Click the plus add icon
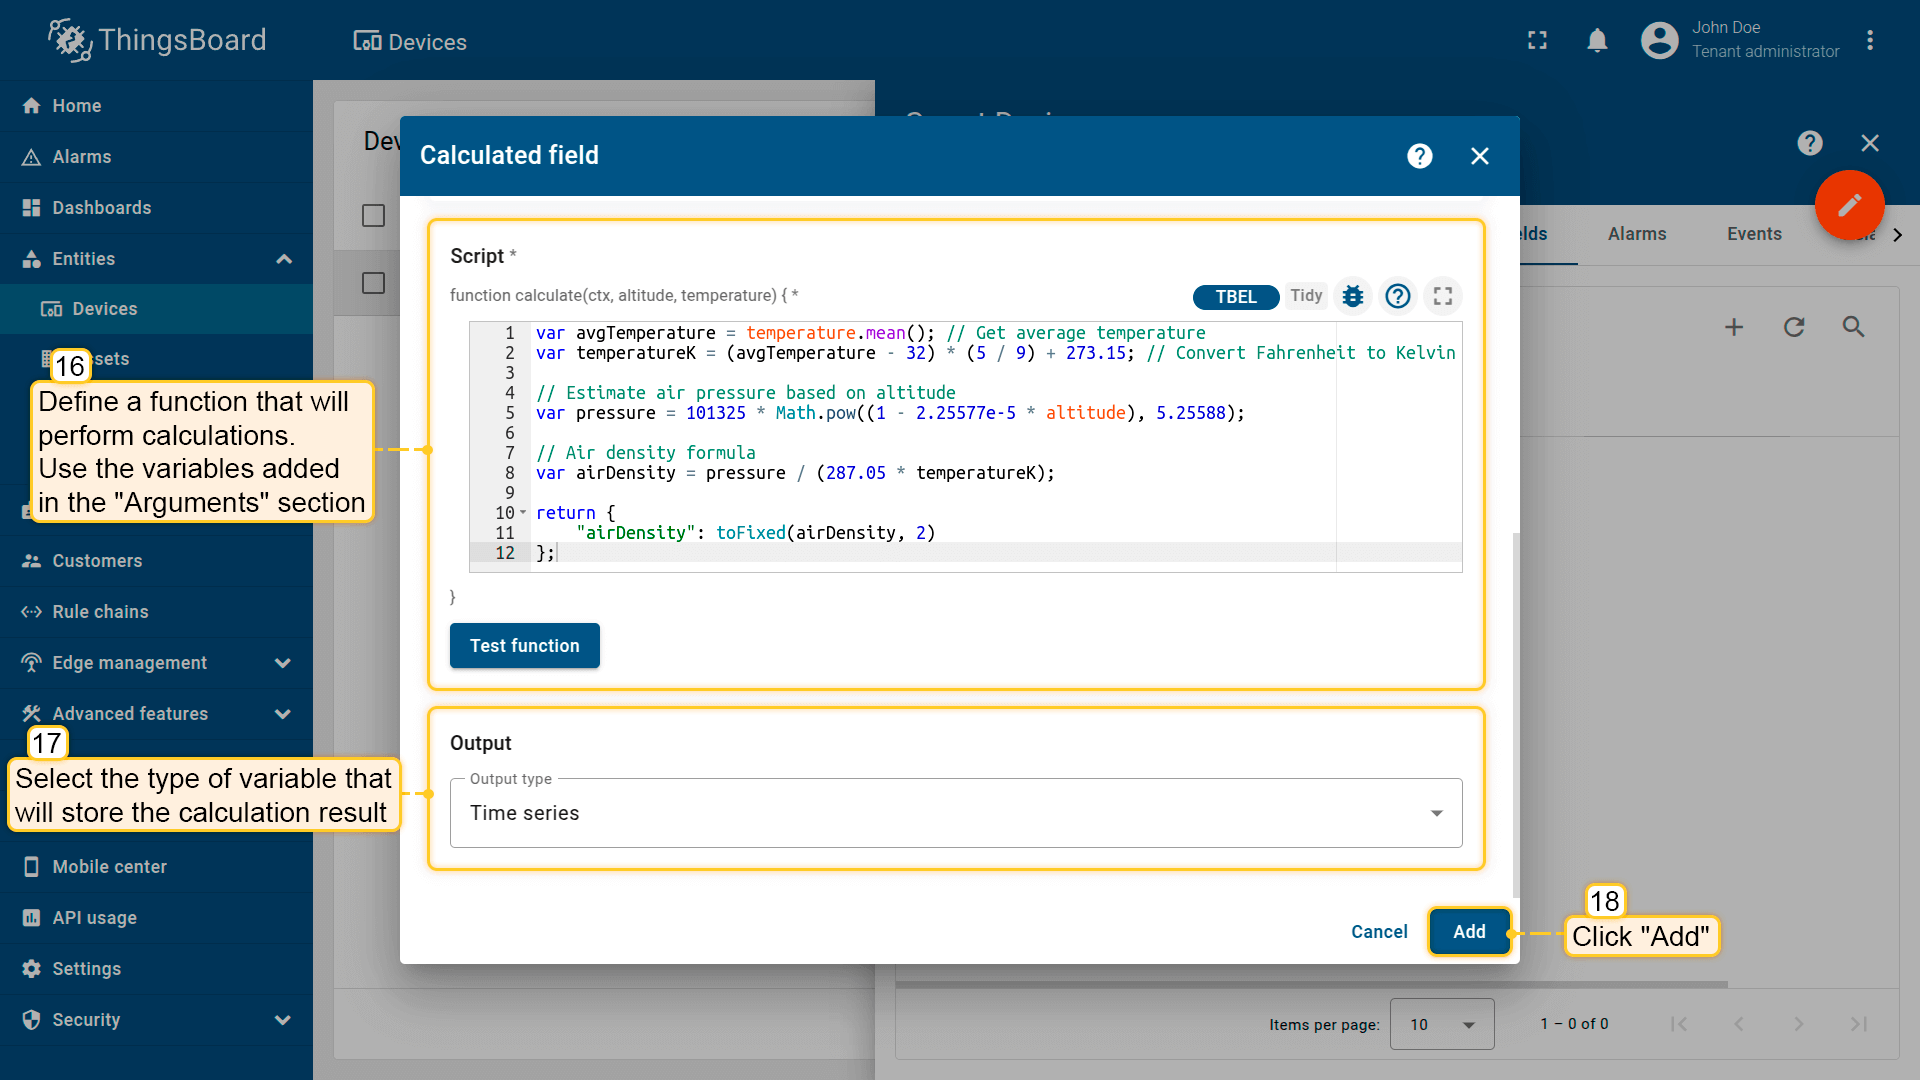Viewport: 1920px width, 1080px height. coord(1734,327)
